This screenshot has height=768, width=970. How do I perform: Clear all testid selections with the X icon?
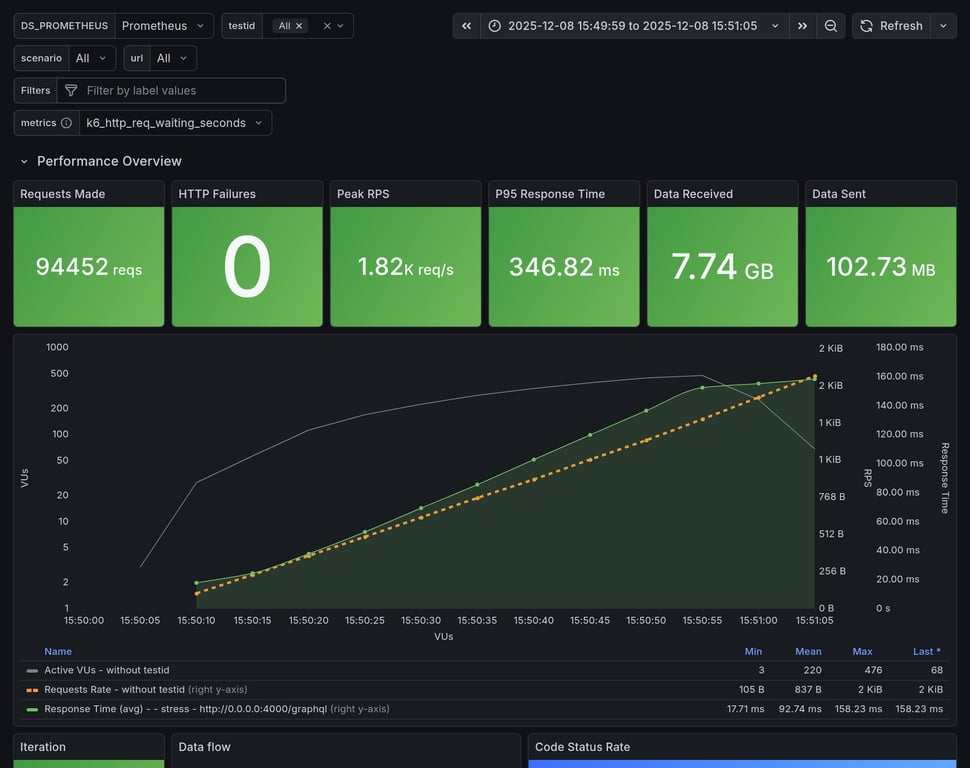pos(327,25)
